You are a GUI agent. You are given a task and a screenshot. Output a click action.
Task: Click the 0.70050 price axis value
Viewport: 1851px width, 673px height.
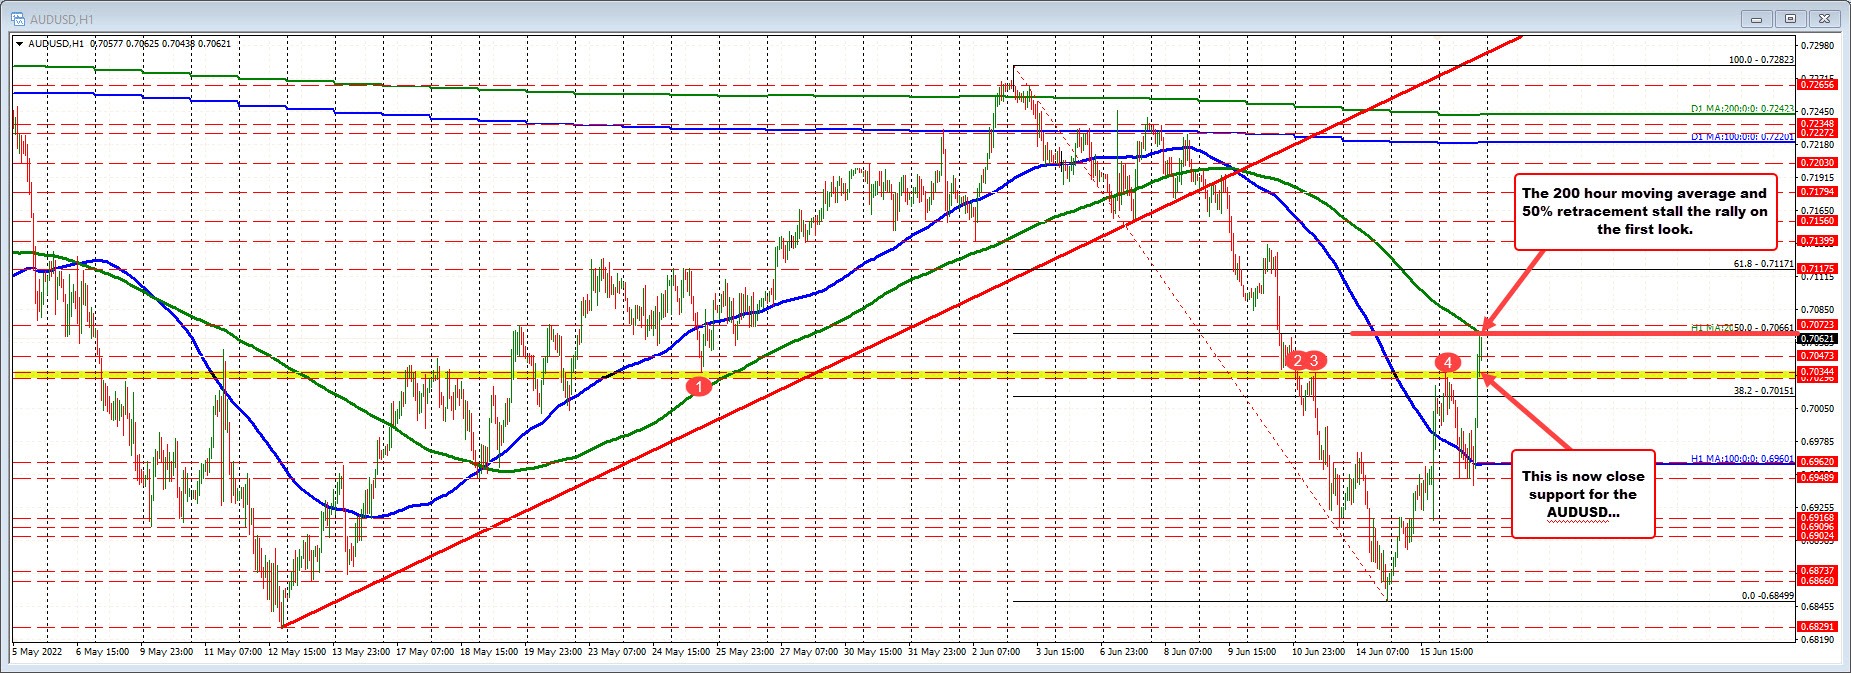point(1818,409)
